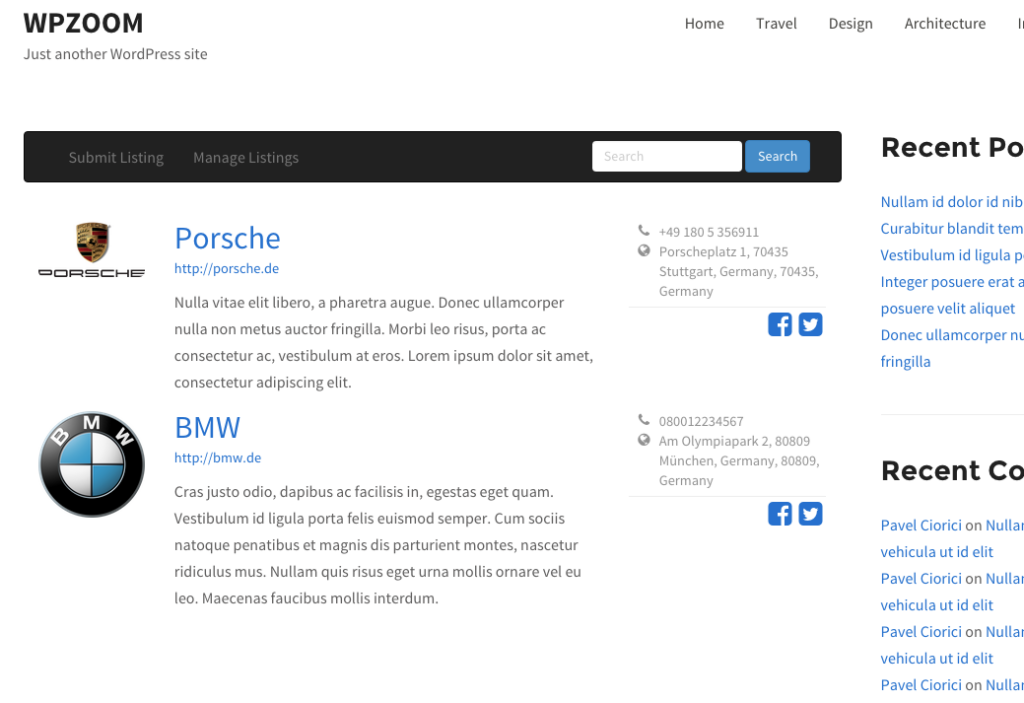
Task: Open the WPZOOM site title link
Action: pos(83,24)
